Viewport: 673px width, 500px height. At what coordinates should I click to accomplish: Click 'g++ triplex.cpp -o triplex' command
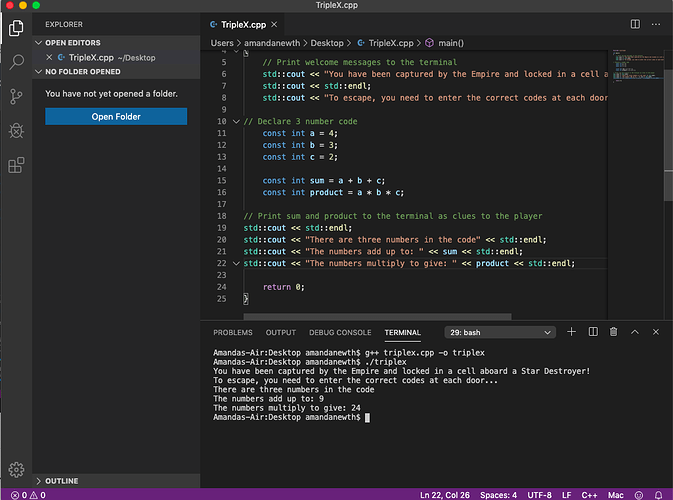(424, 353)
